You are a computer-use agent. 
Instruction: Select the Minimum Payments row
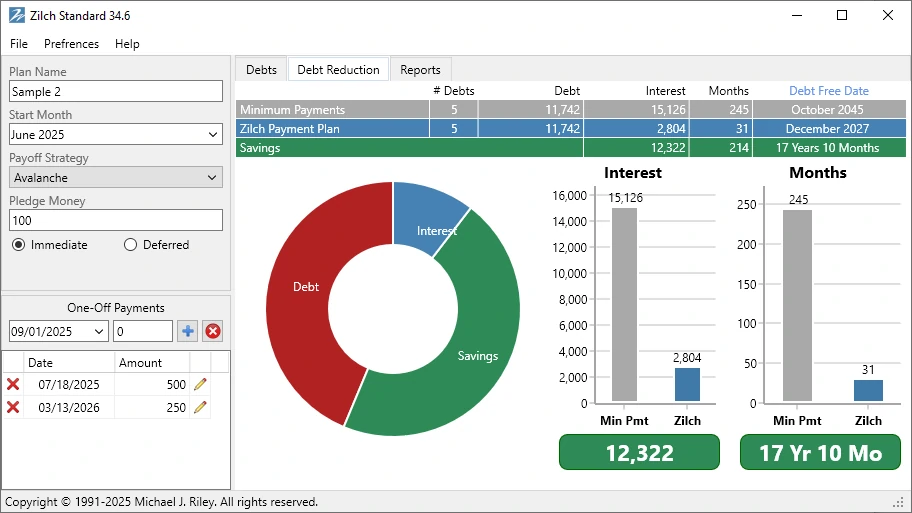tap(571, 109)
